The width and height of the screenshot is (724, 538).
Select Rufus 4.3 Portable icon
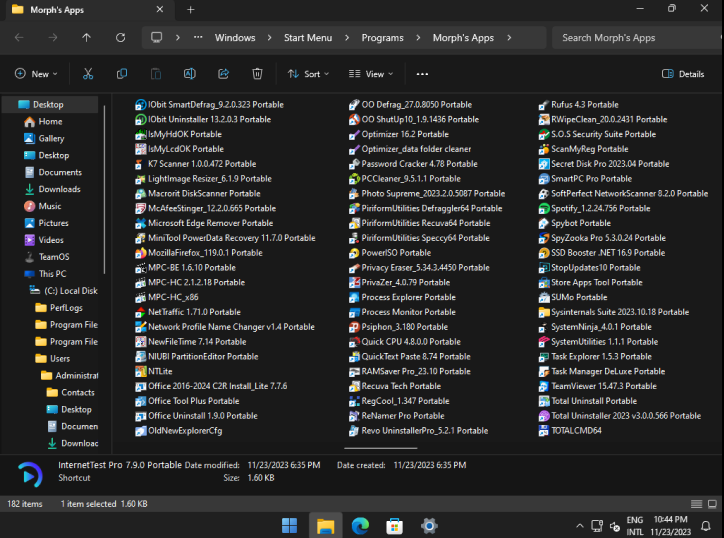pos(544,105)
